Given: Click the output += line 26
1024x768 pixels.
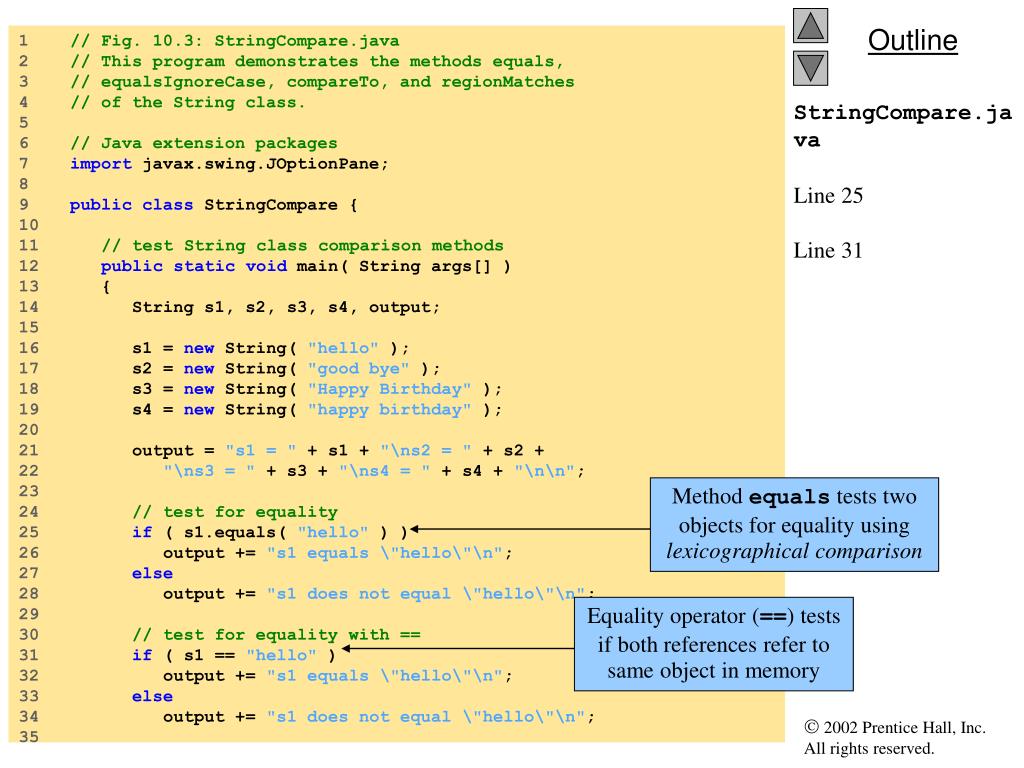Looking at the screenshot, I should click(x=338, y=553).
